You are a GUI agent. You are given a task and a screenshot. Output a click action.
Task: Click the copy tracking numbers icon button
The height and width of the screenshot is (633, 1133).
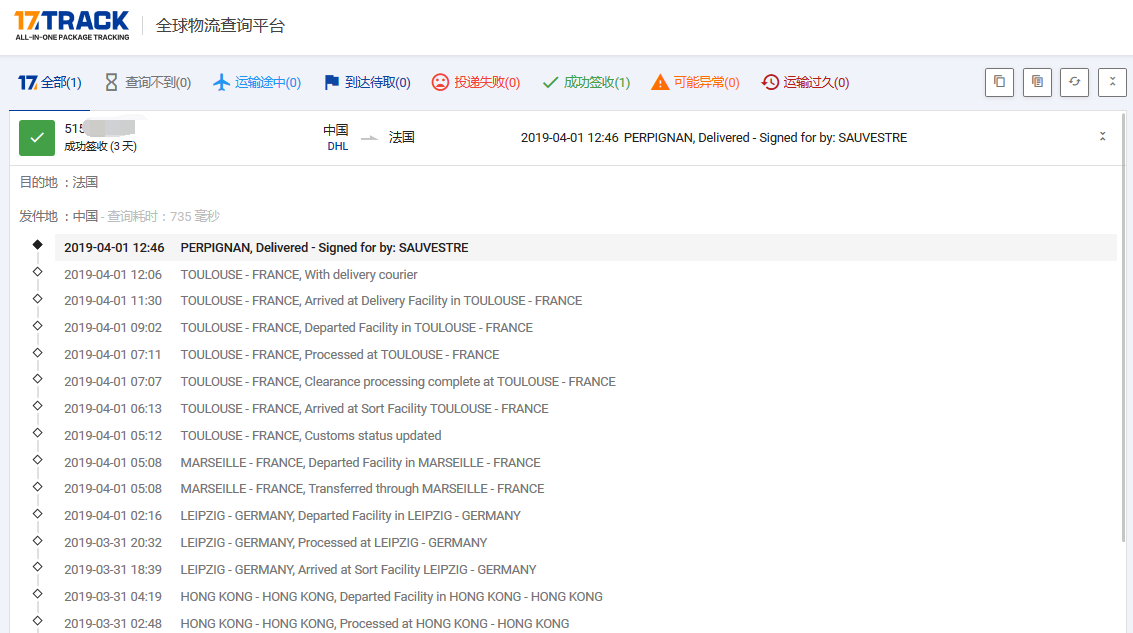[999, 82]
